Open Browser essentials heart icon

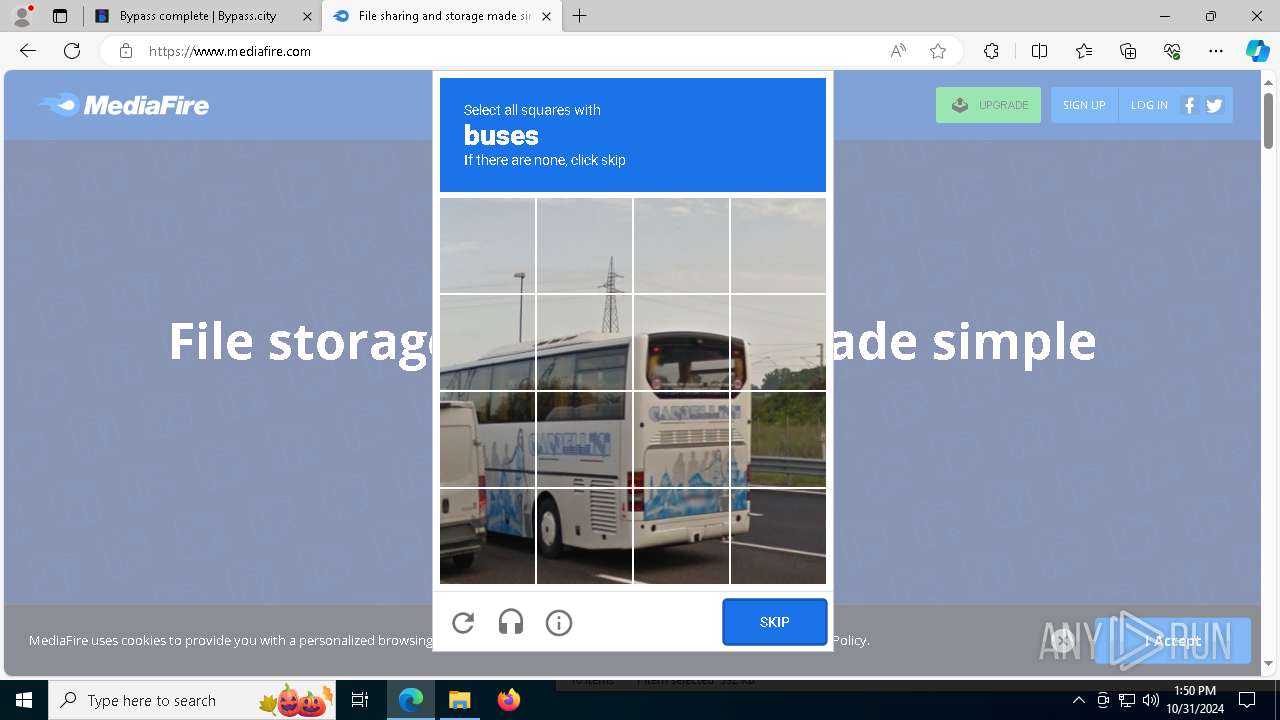(x=1172, y=51)
